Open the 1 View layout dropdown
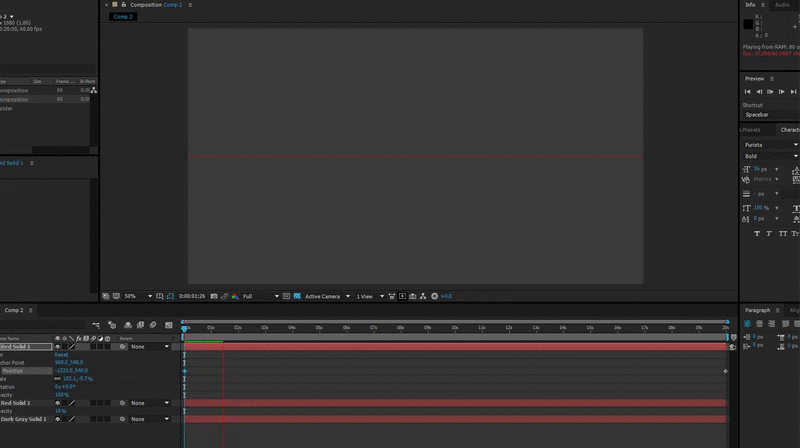Viewport: 800px width, 448px height. (370, 296)
